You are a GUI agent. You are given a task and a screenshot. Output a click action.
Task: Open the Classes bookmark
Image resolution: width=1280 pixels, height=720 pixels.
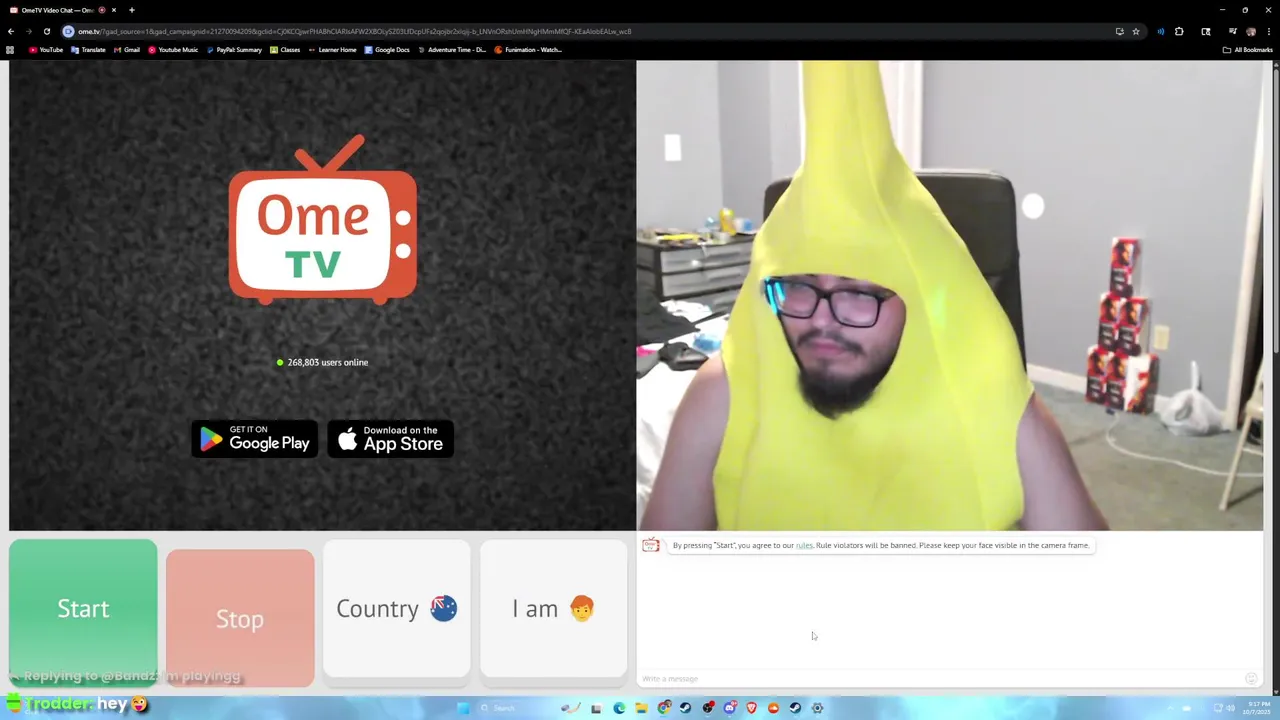point(285,49)
